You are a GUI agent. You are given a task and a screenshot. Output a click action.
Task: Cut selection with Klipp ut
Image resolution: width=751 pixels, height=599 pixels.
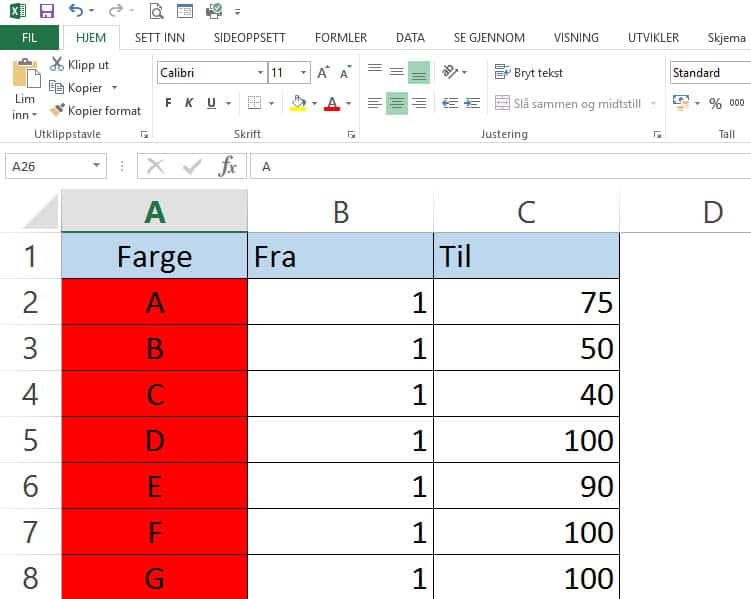(x=80, y=65)
